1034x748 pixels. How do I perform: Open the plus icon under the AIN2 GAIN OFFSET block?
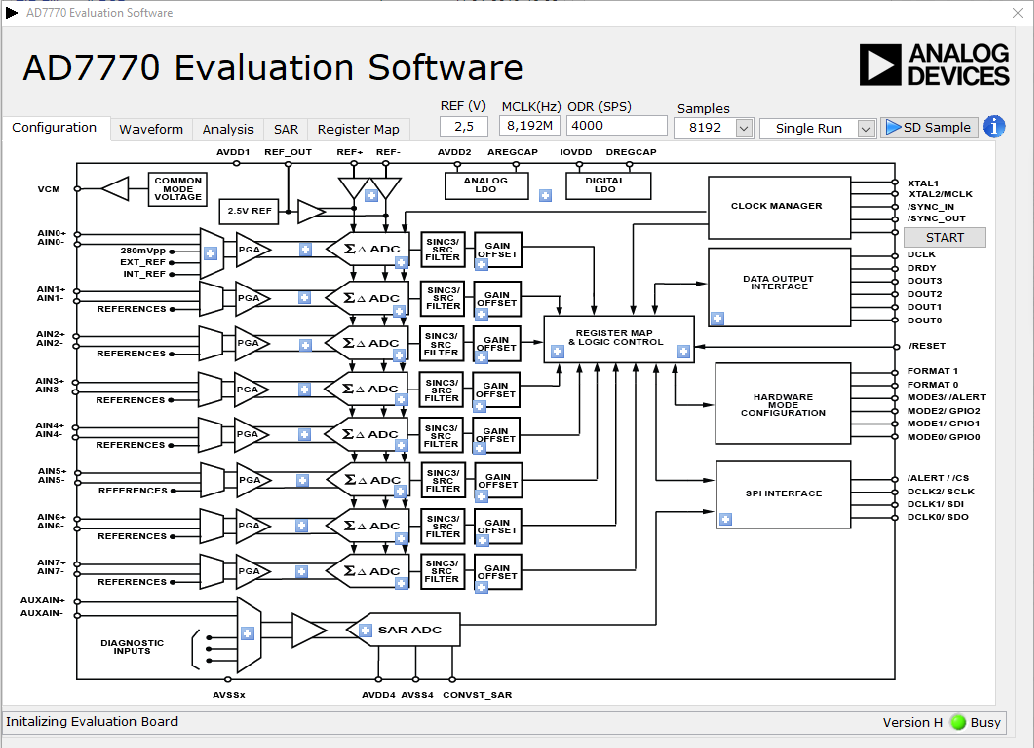pyautogui.click(x=481, y=358)
